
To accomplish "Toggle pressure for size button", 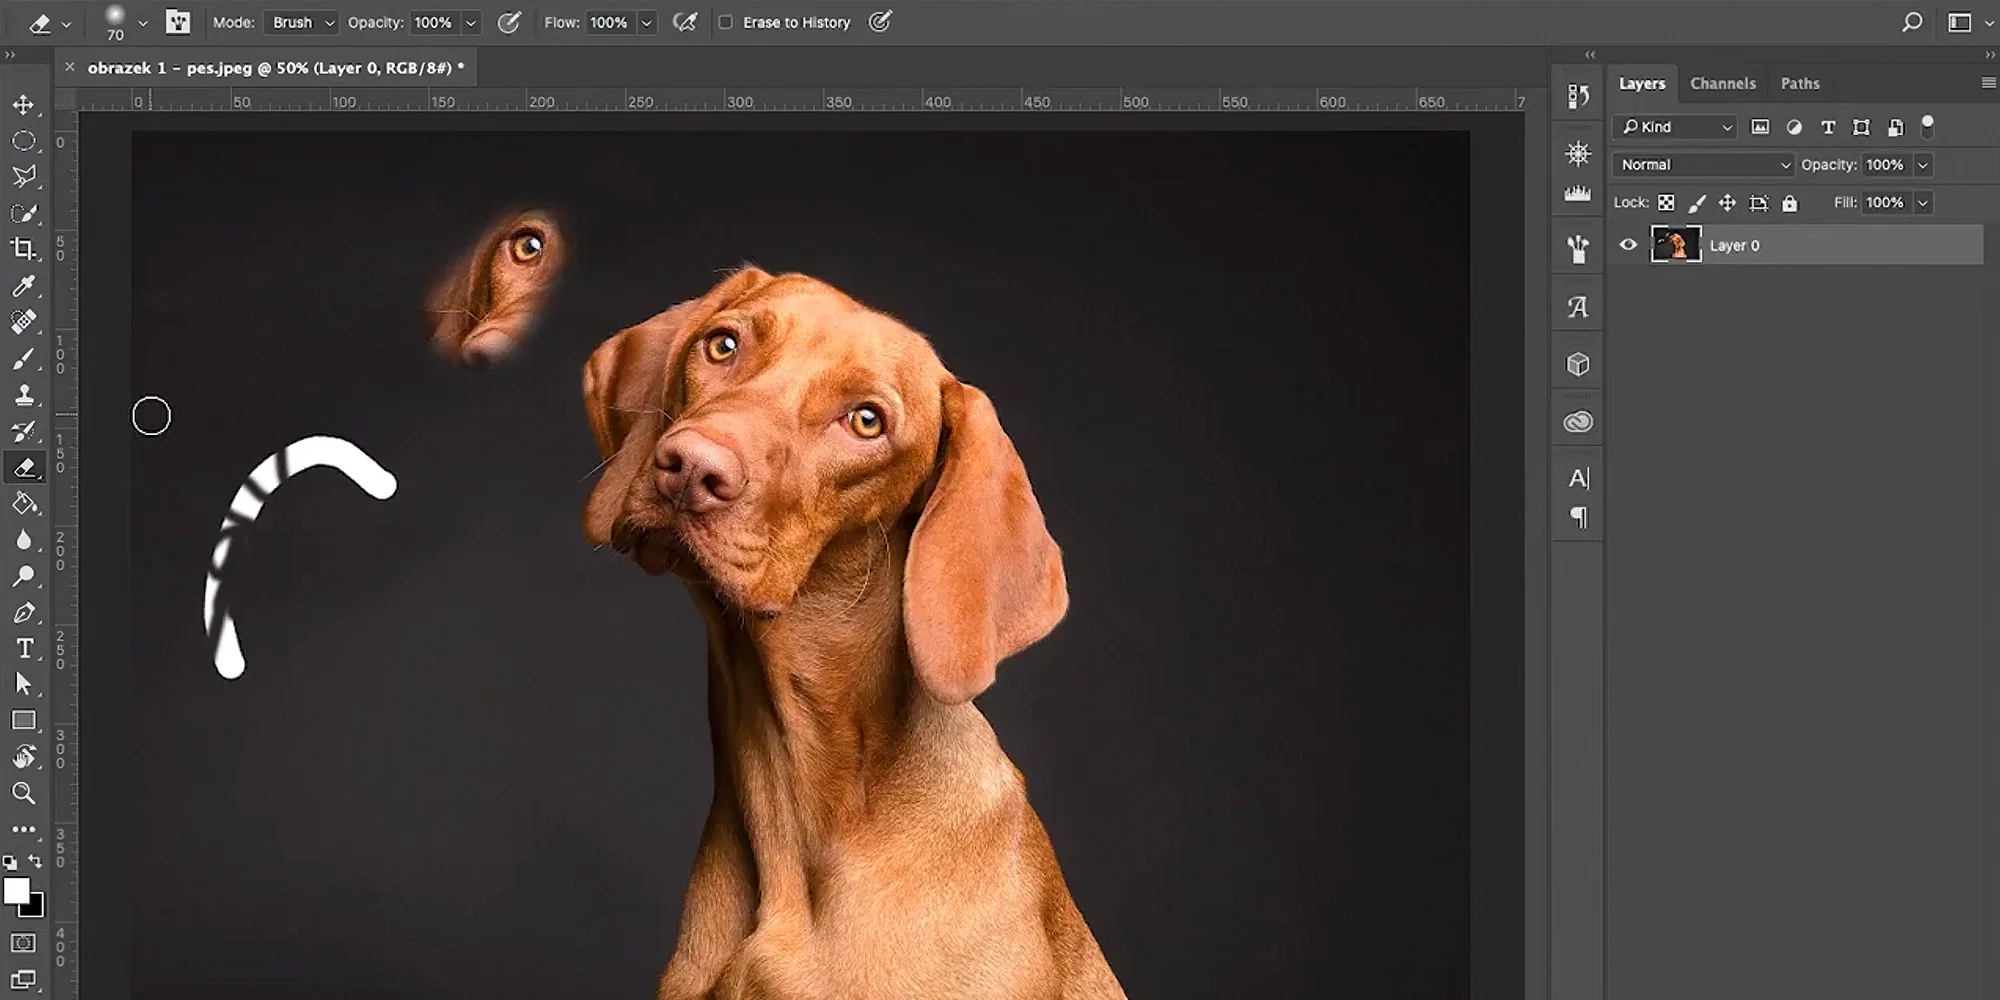I will pyautogui.click(x=880, y=22).
